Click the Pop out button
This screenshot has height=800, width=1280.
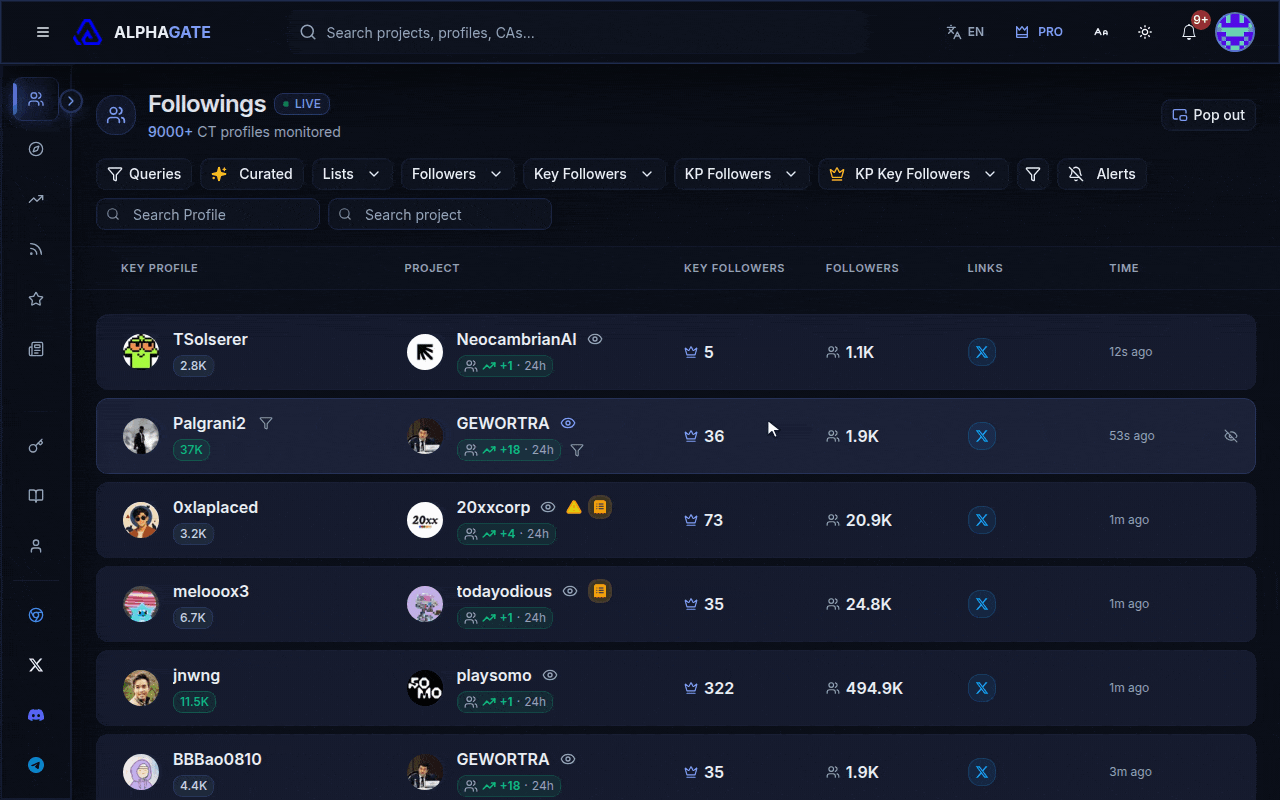[1208, 115]
